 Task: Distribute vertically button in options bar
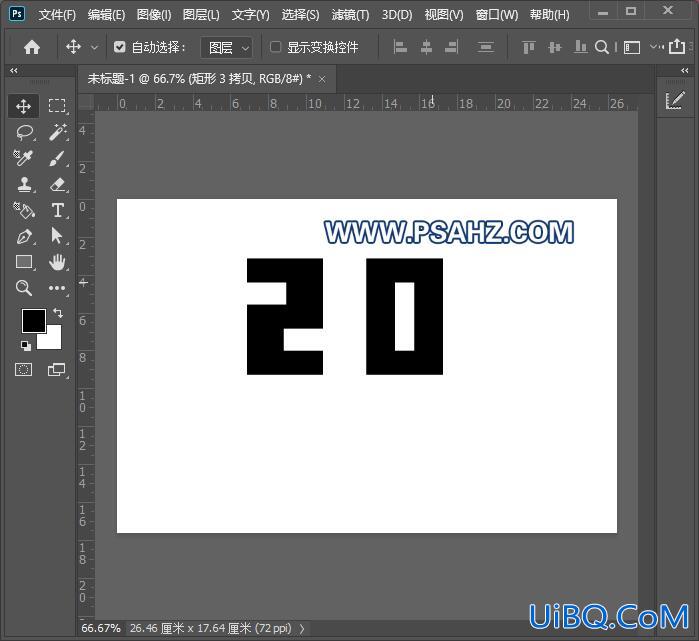pos(485,47)
